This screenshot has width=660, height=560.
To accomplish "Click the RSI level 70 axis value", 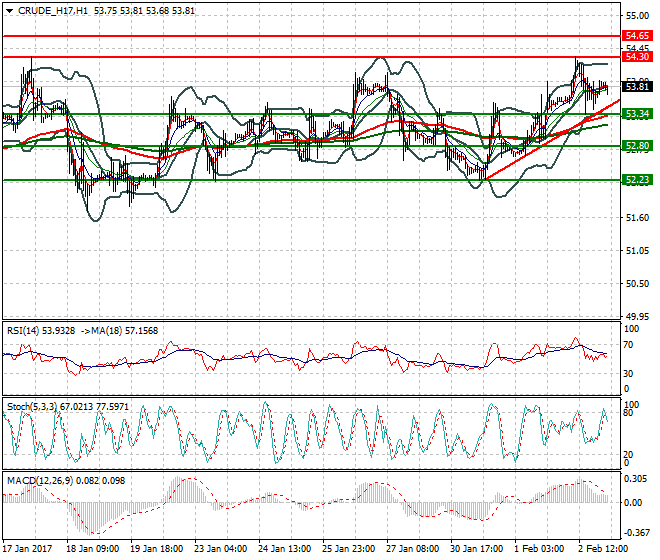I will tap(628, 345).
